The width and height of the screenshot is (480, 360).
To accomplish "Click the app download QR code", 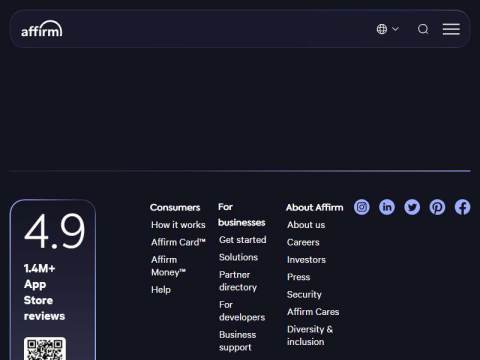I will [45, 349].
